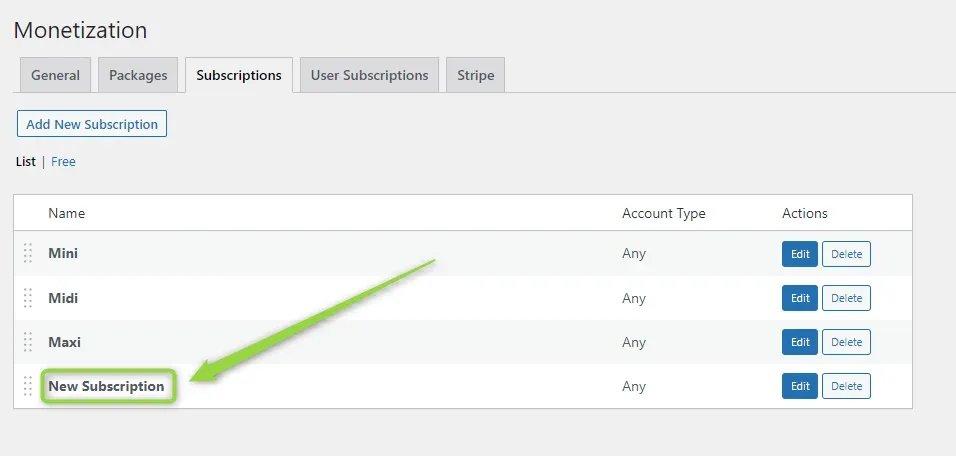Click Add New Subscription button
Viewport: 956px width, 456px height.
(92, 124)
